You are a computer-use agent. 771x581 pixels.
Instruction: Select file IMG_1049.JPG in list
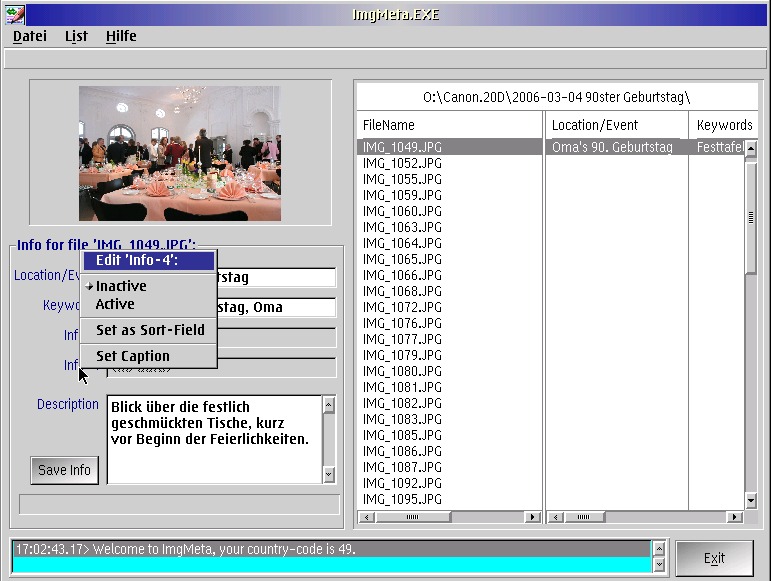coord(449,147)
